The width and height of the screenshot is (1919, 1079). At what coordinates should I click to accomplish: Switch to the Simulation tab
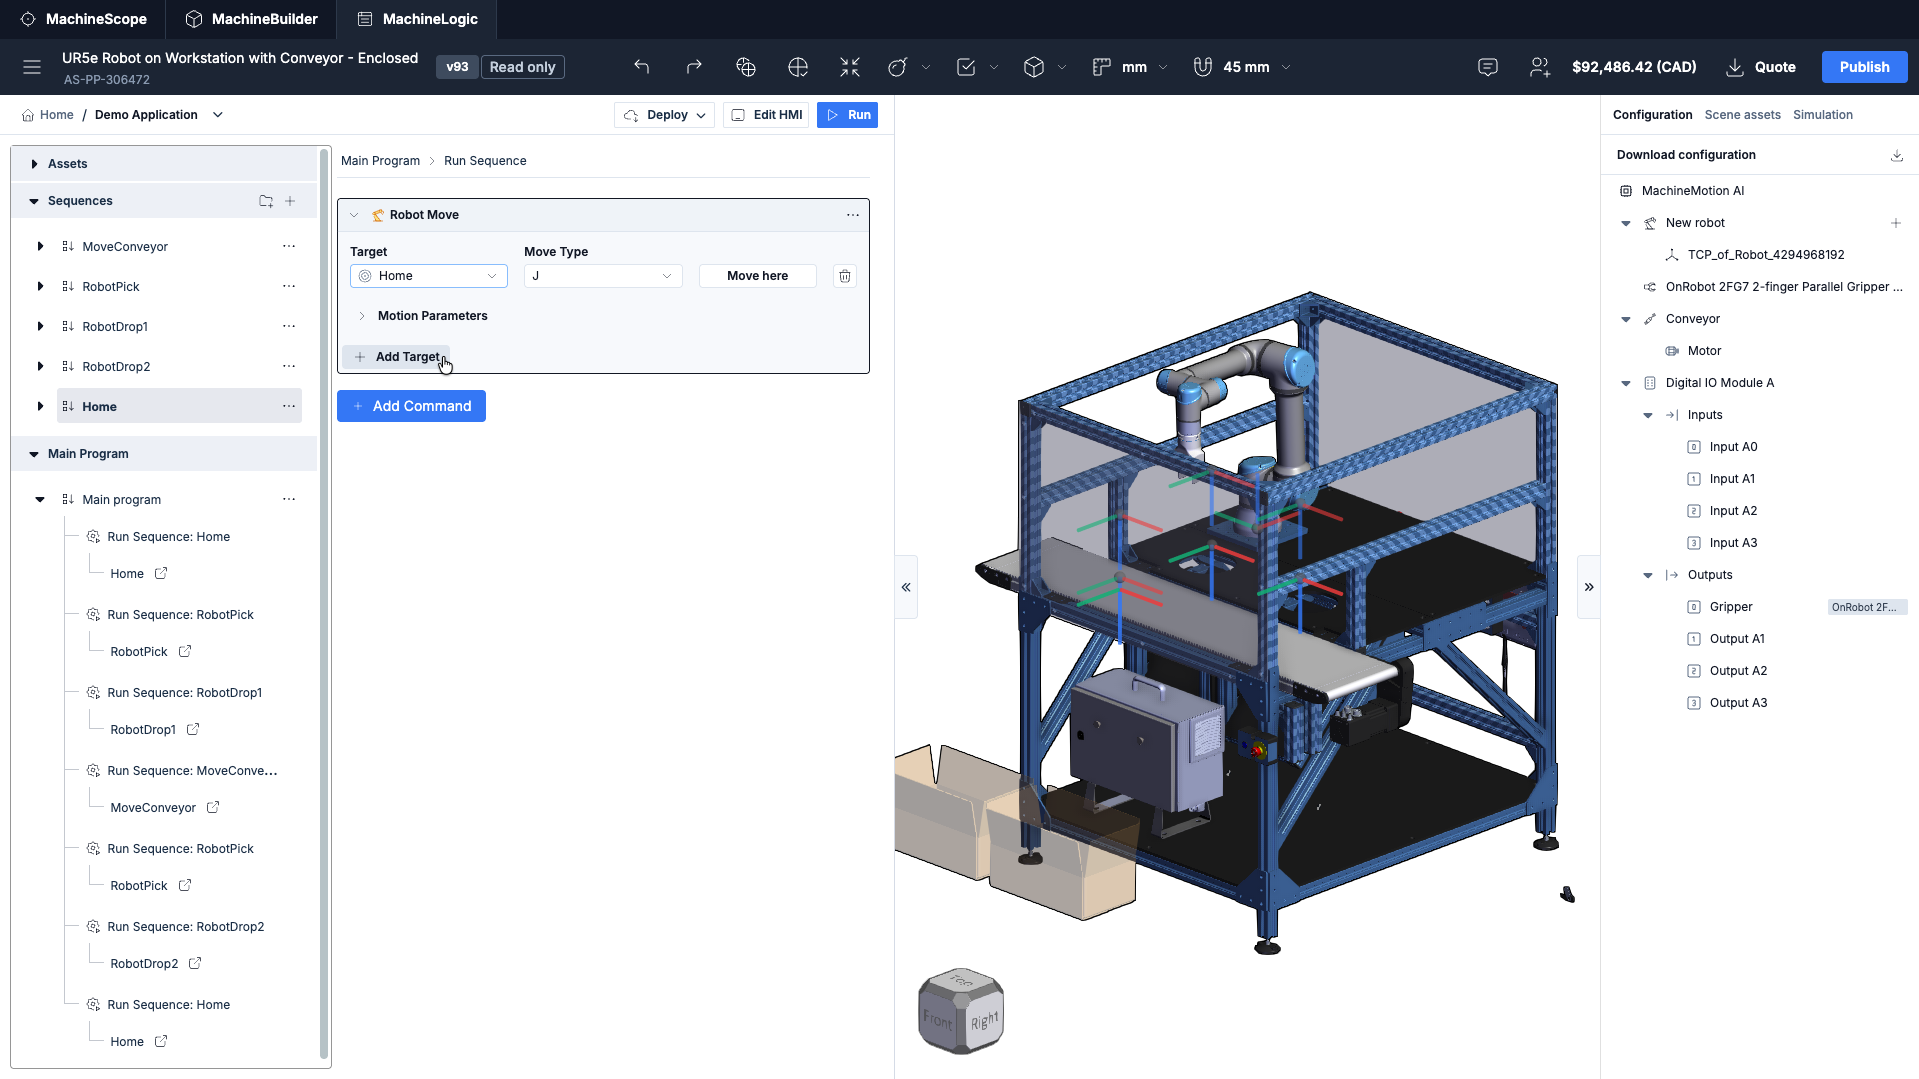tap(1822, 115)
